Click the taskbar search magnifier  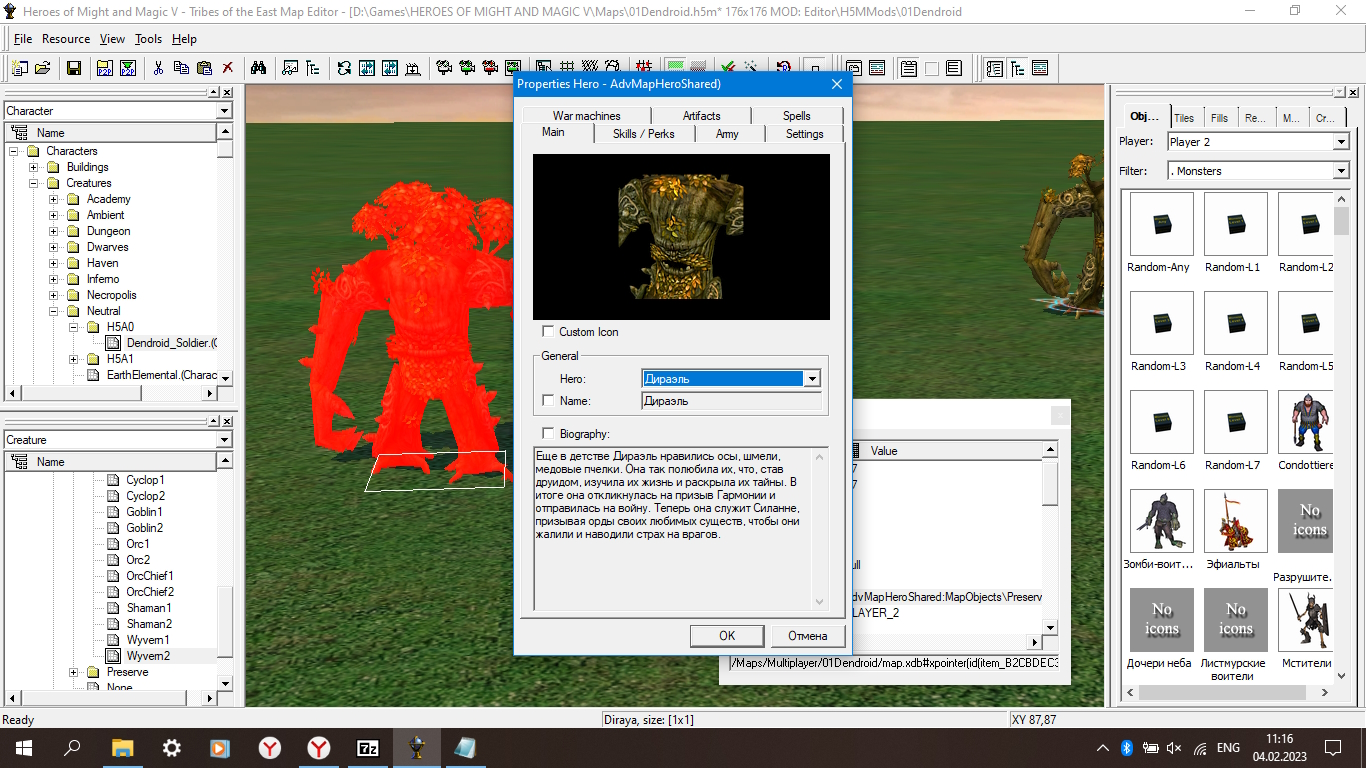[x=73, y=747]
